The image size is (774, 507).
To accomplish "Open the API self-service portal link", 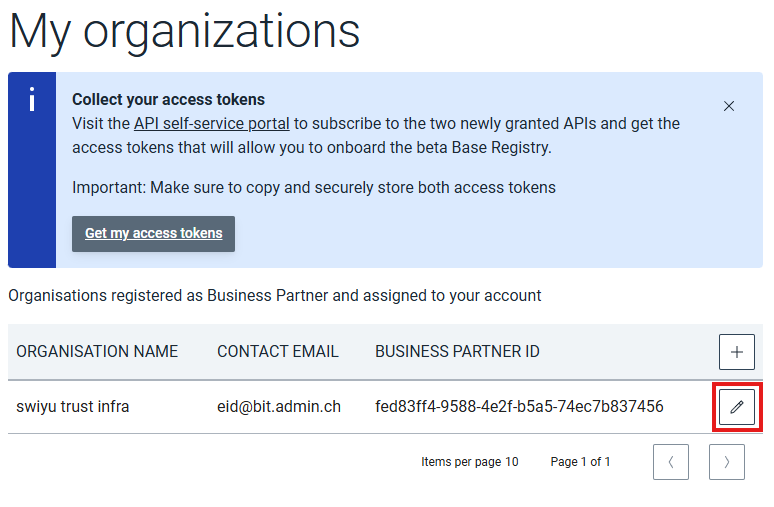I will click(212, 123).
